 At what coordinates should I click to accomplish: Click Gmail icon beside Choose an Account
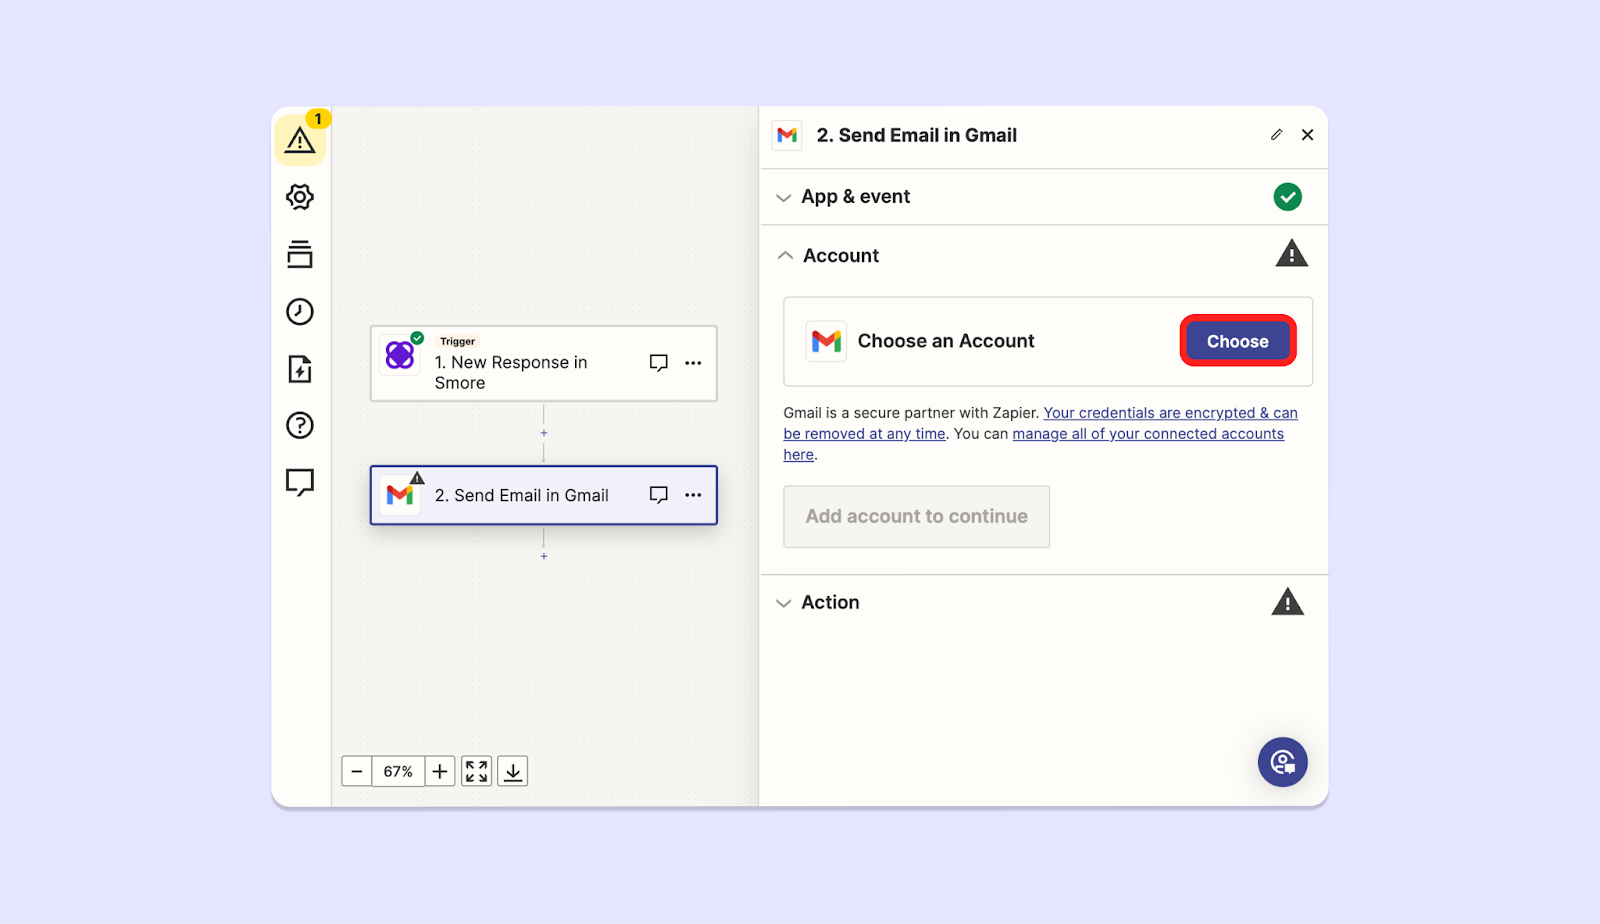[826, 341]
